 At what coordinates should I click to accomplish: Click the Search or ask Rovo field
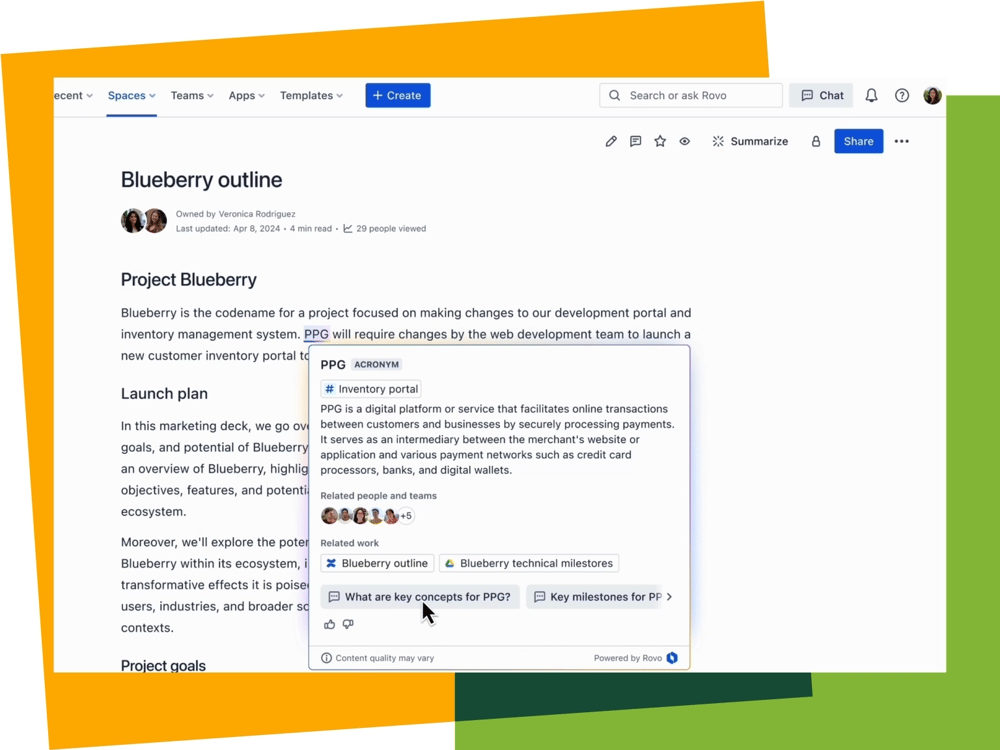tap(691, 96)
